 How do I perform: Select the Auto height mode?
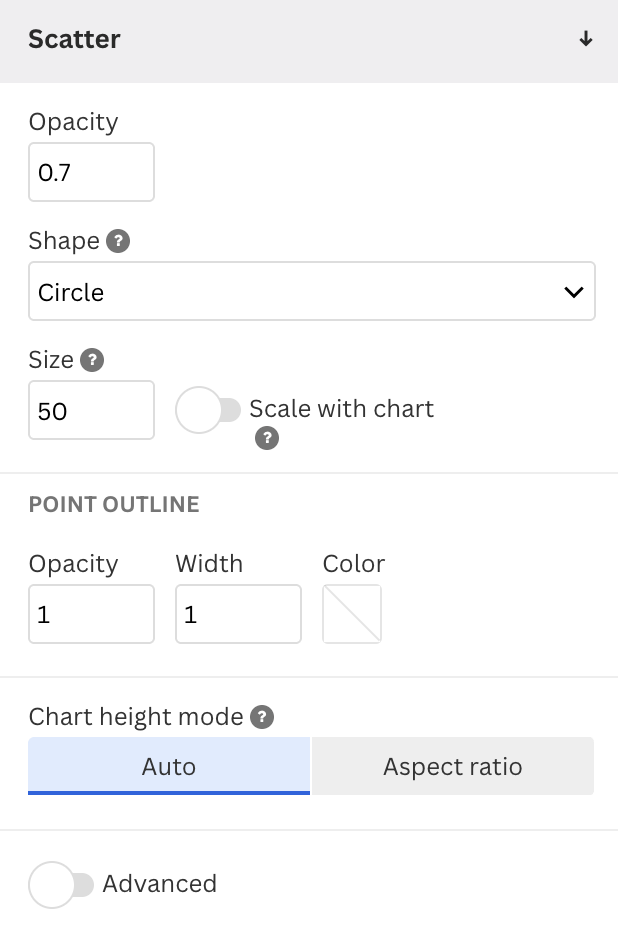[x=169, y=766]
